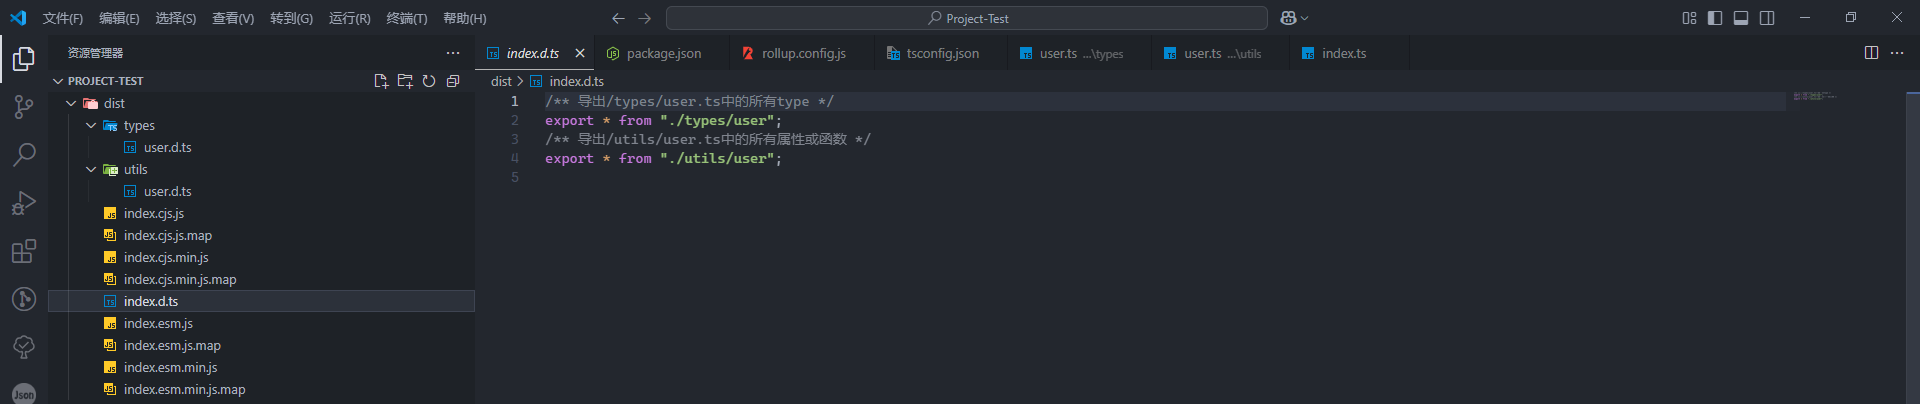Open the Extensions view
The width and height of the screenshot is (1920, 404).
click(x=24, y=251)
